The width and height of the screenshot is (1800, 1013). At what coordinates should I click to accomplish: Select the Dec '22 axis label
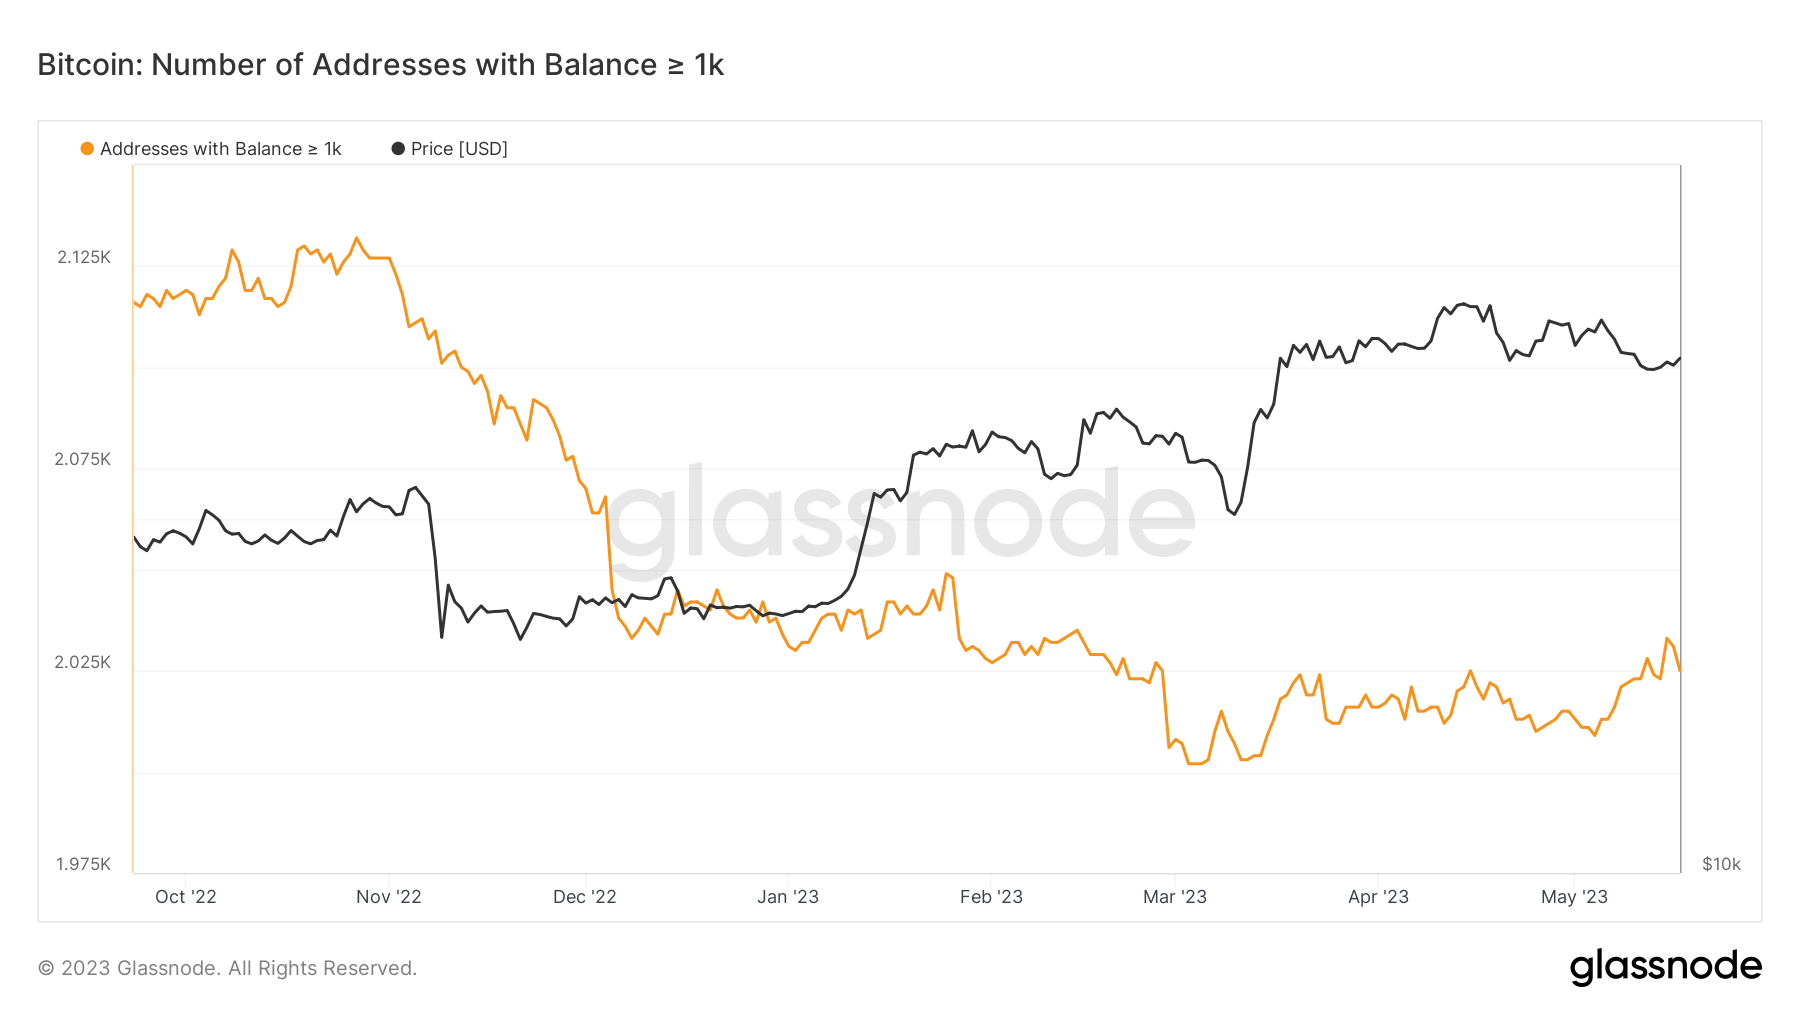pyautogui.click(x=585, y=897)
